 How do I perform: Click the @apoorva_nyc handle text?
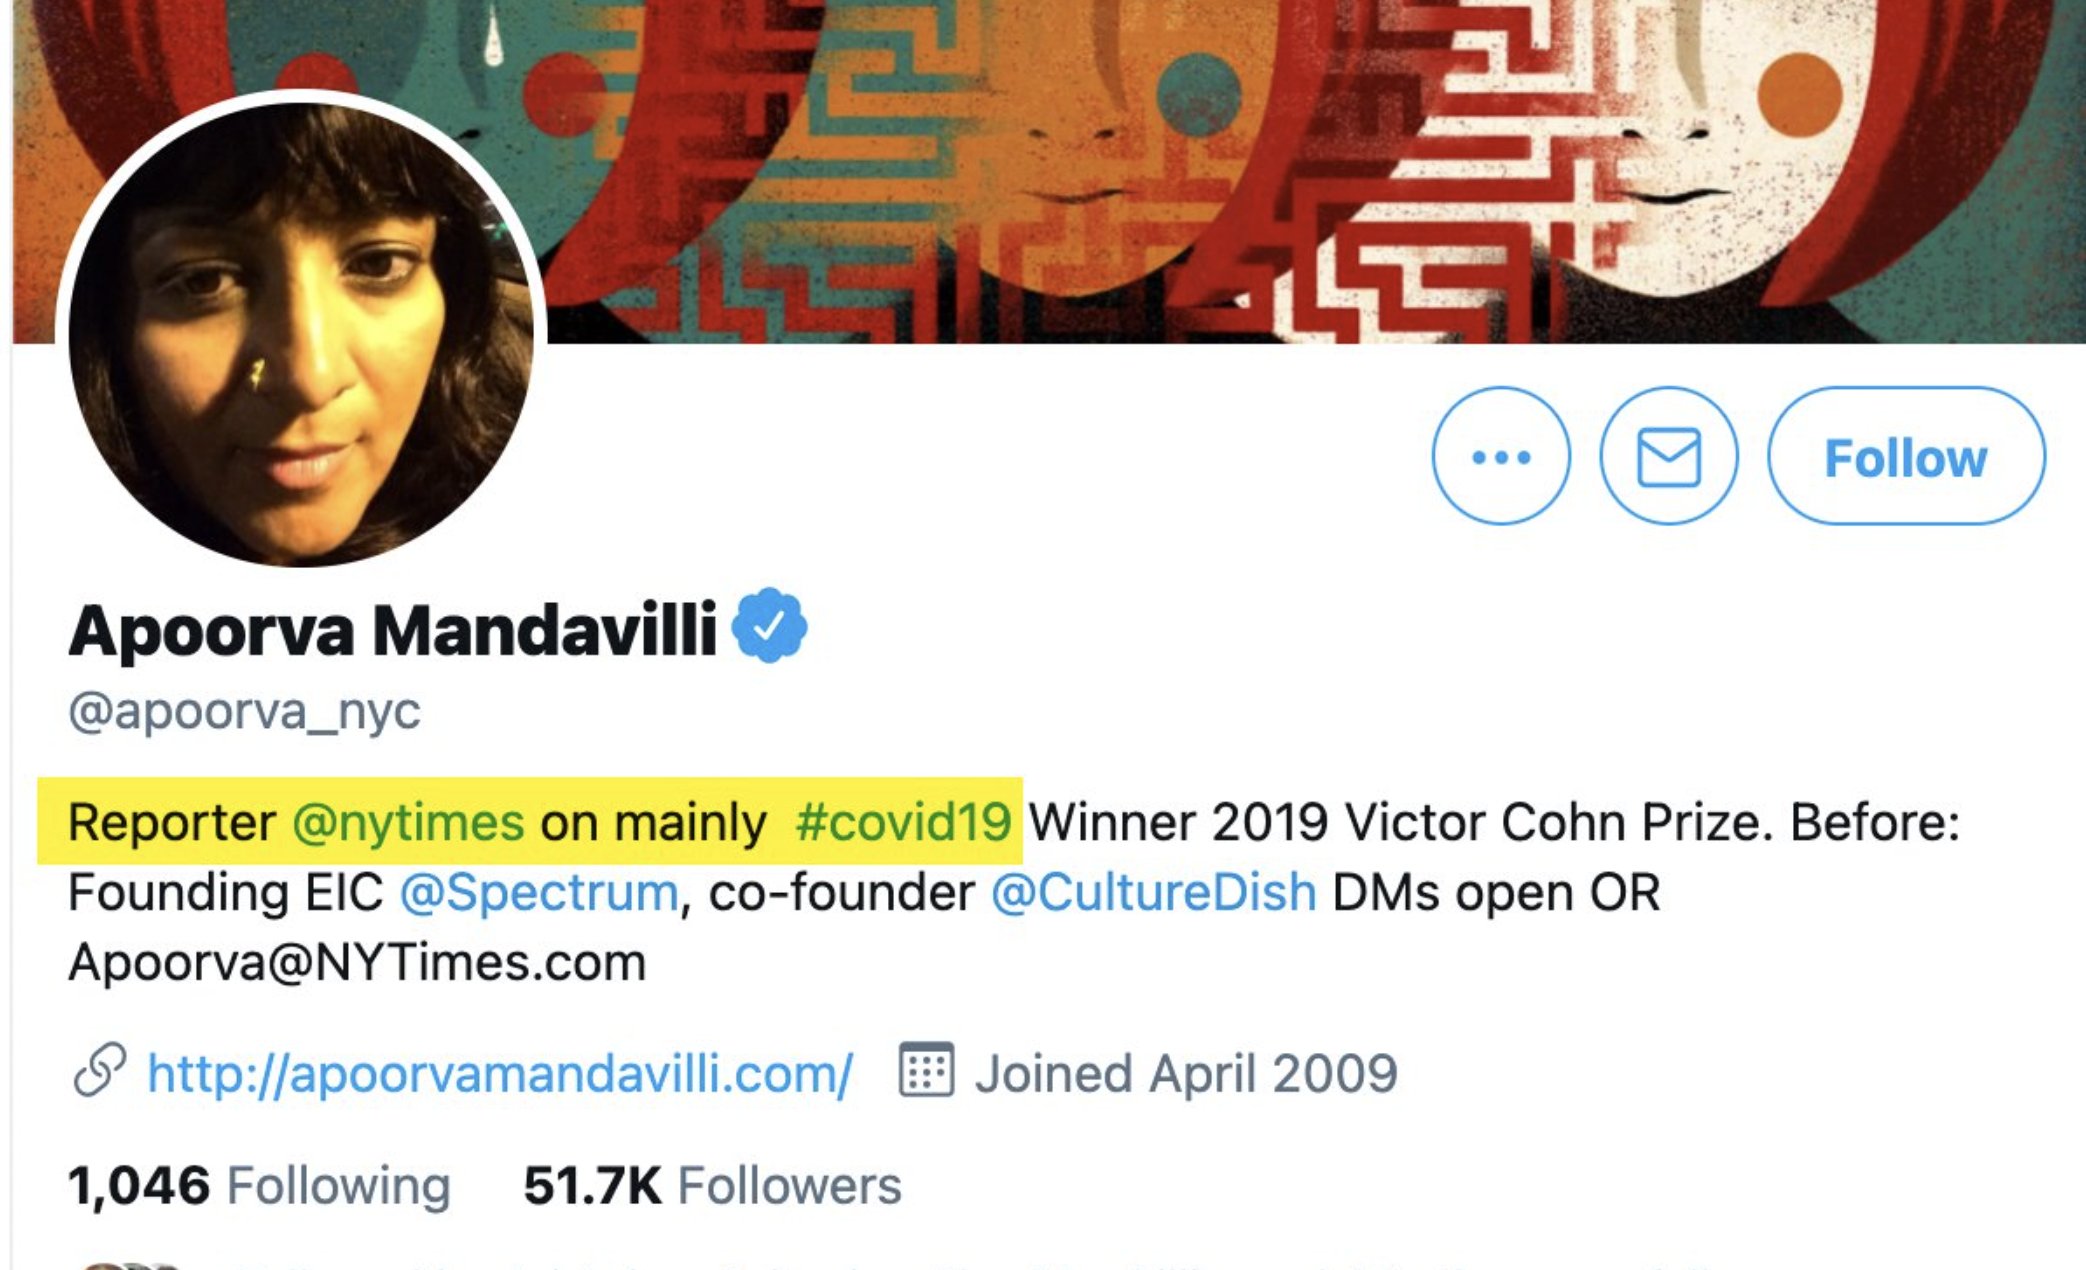(245, 712)
